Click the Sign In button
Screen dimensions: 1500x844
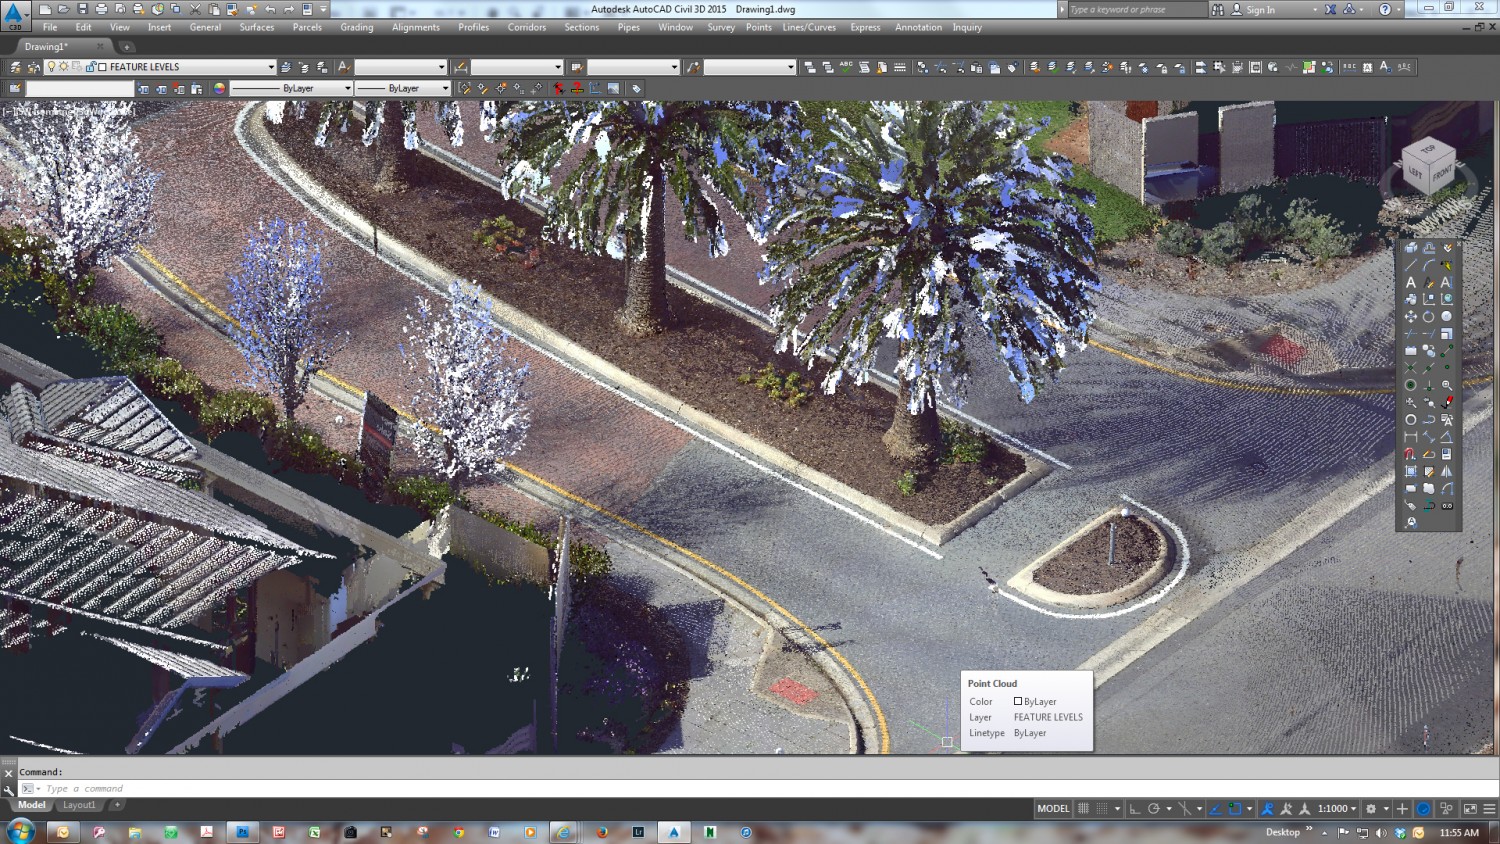(1260, 10)
